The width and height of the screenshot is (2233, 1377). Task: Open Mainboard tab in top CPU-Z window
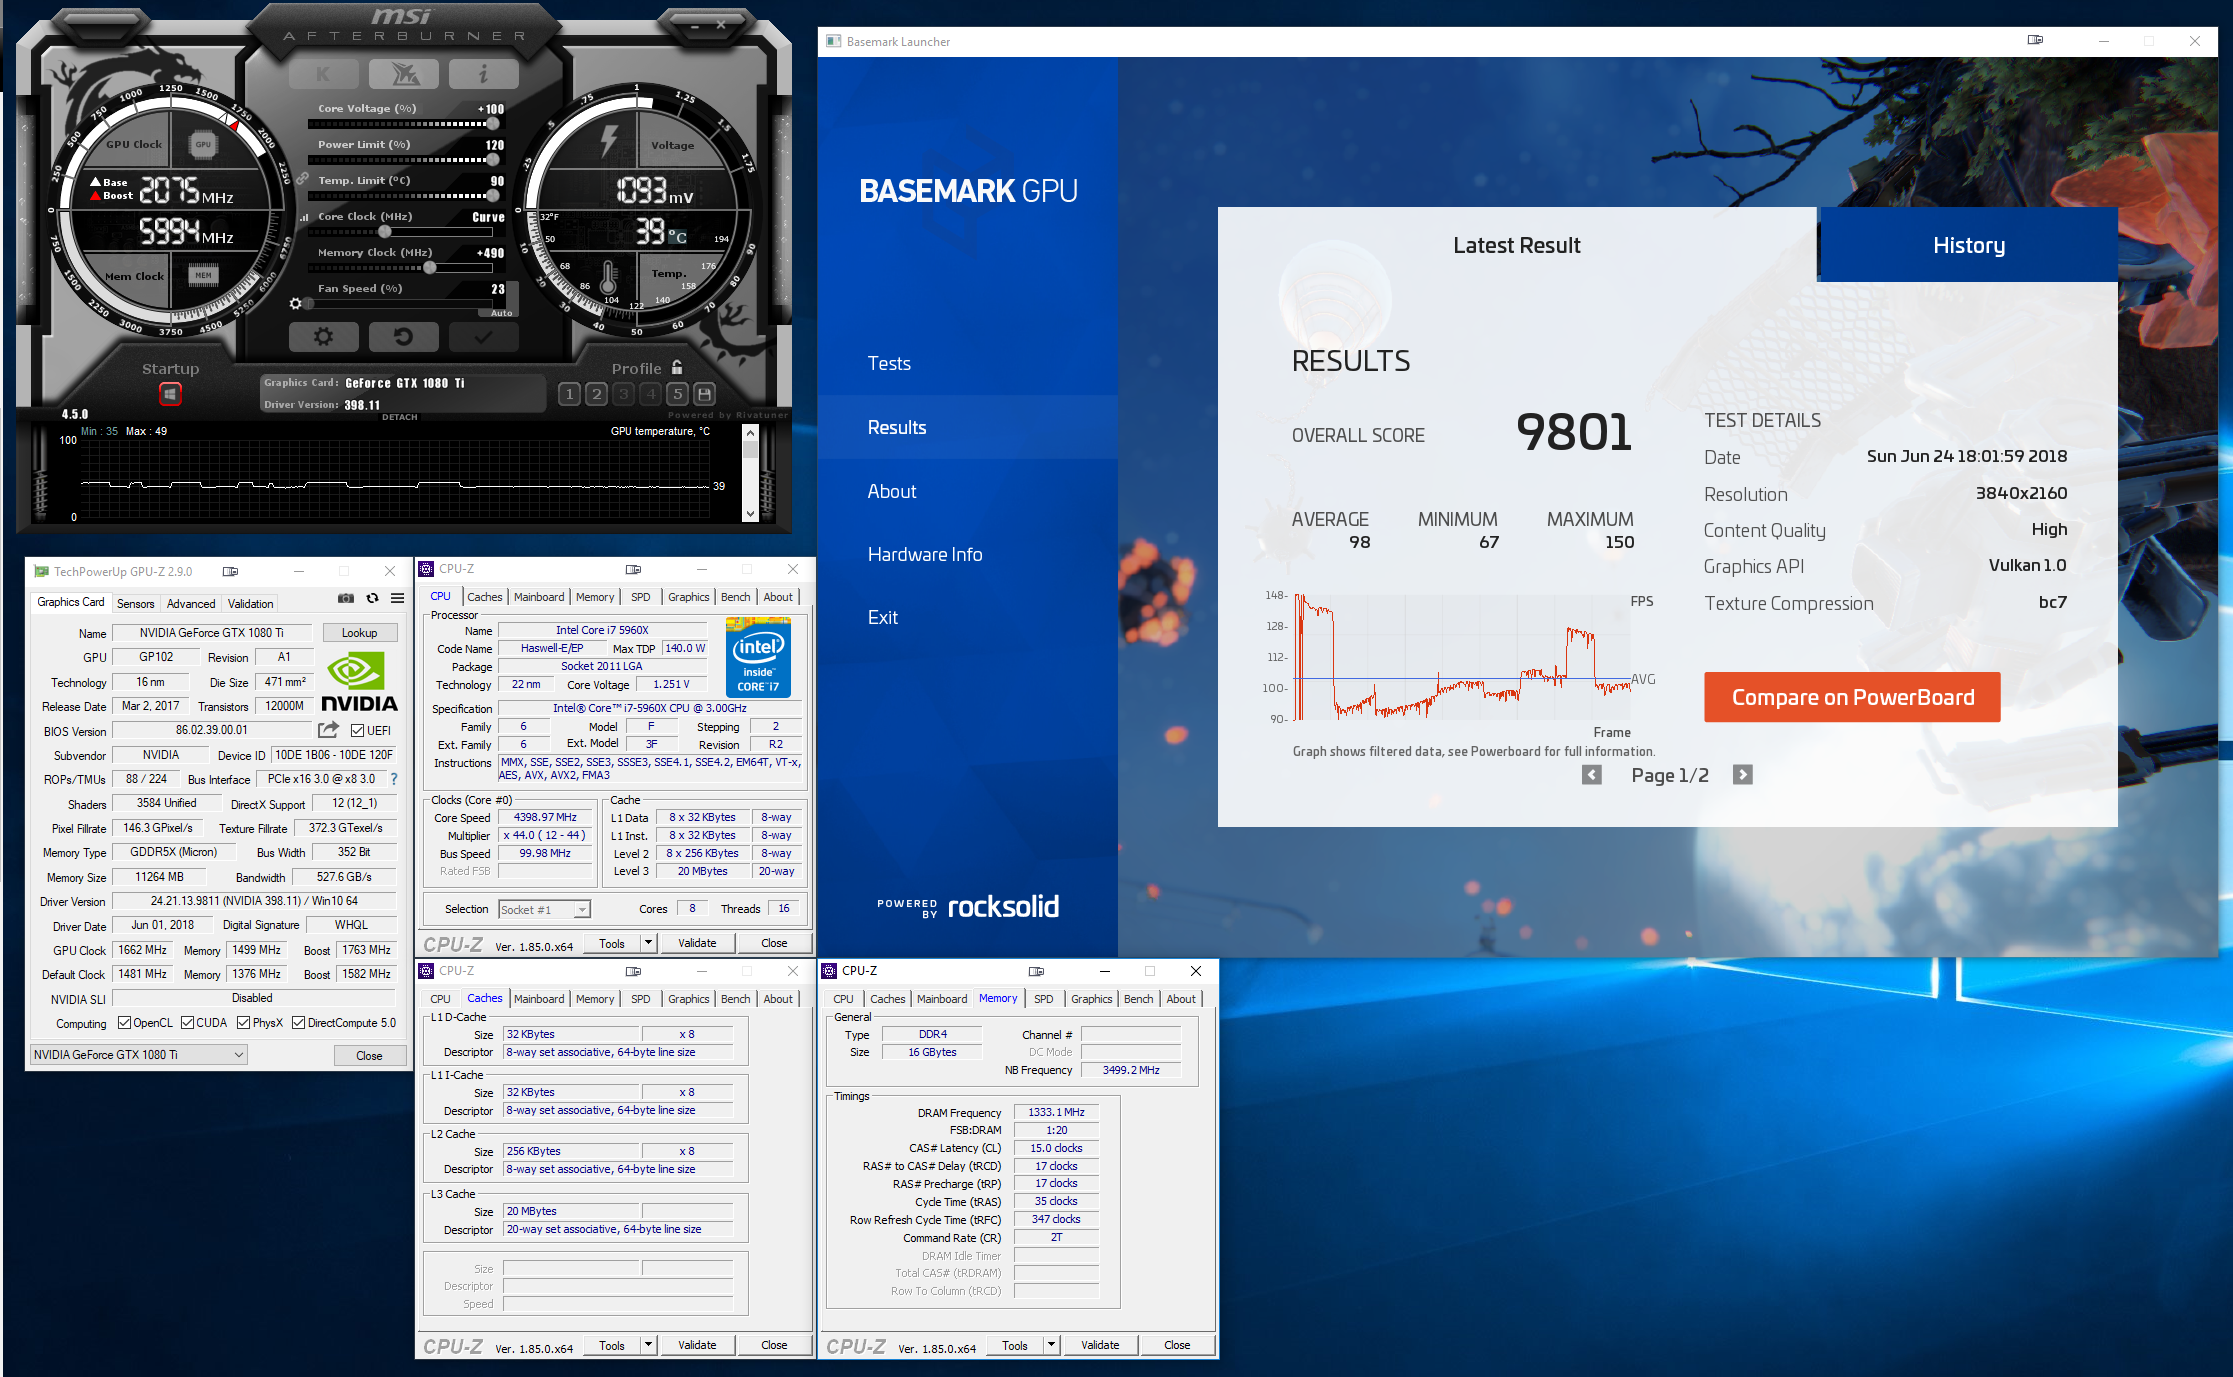point(539,597)
